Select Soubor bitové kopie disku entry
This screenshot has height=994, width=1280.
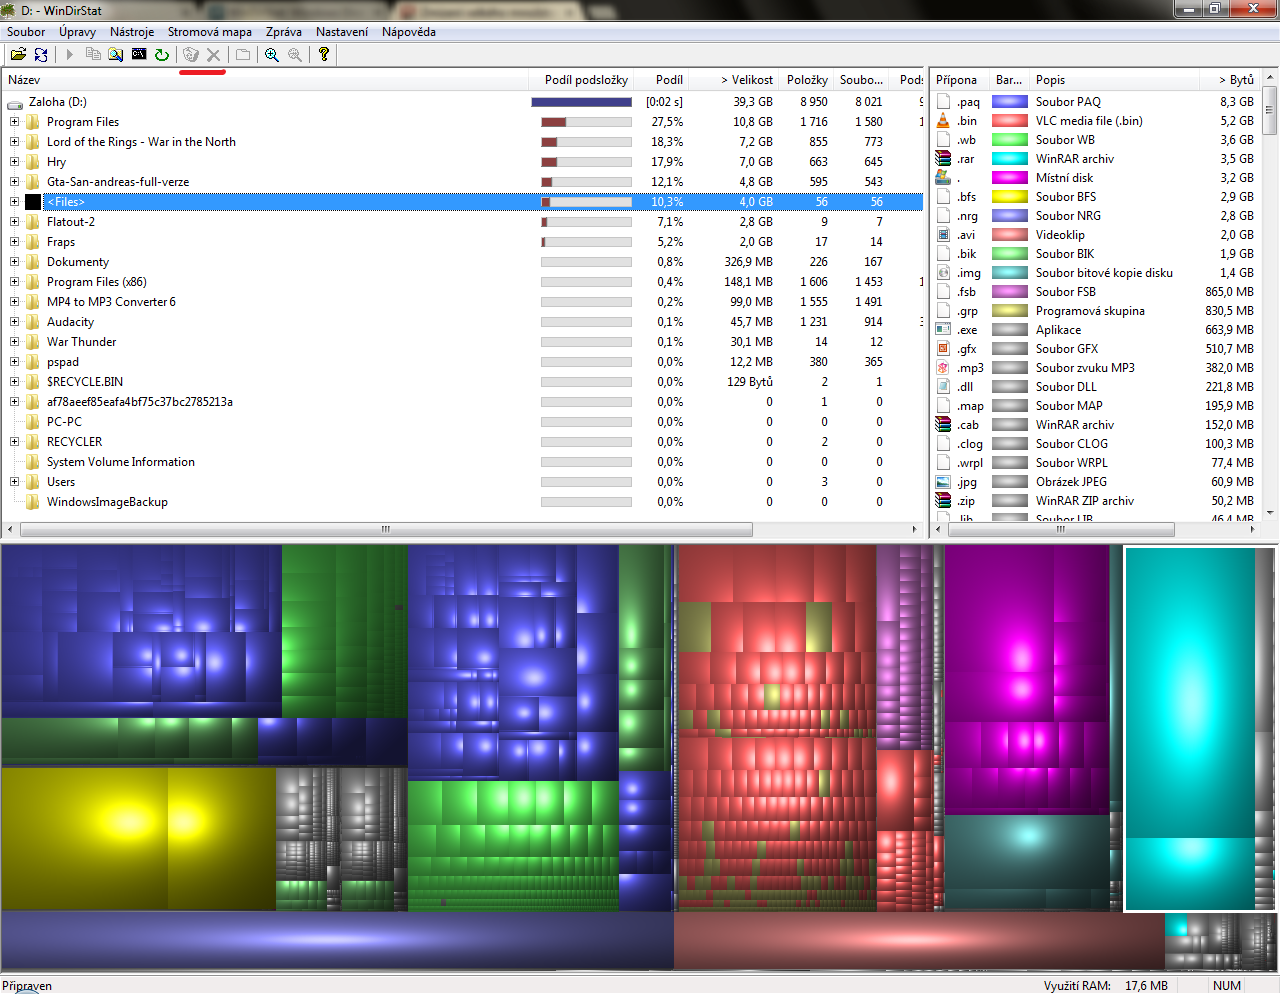click(1104, 272)
